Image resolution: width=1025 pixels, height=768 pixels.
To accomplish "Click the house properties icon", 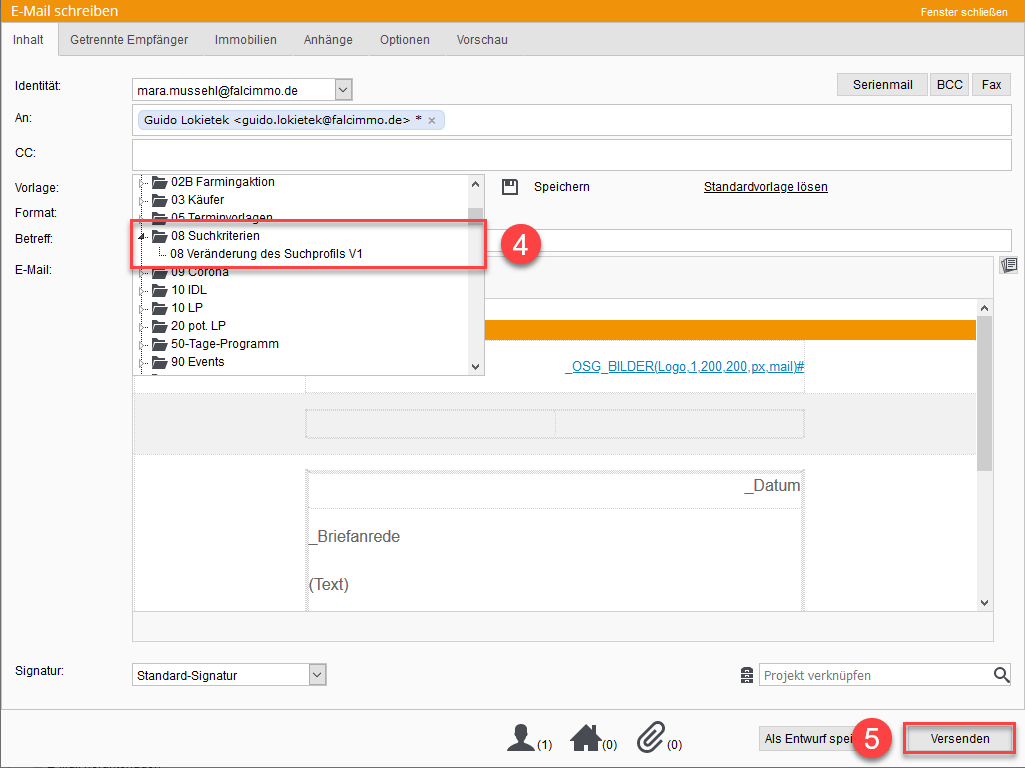I will click(585, 739).
